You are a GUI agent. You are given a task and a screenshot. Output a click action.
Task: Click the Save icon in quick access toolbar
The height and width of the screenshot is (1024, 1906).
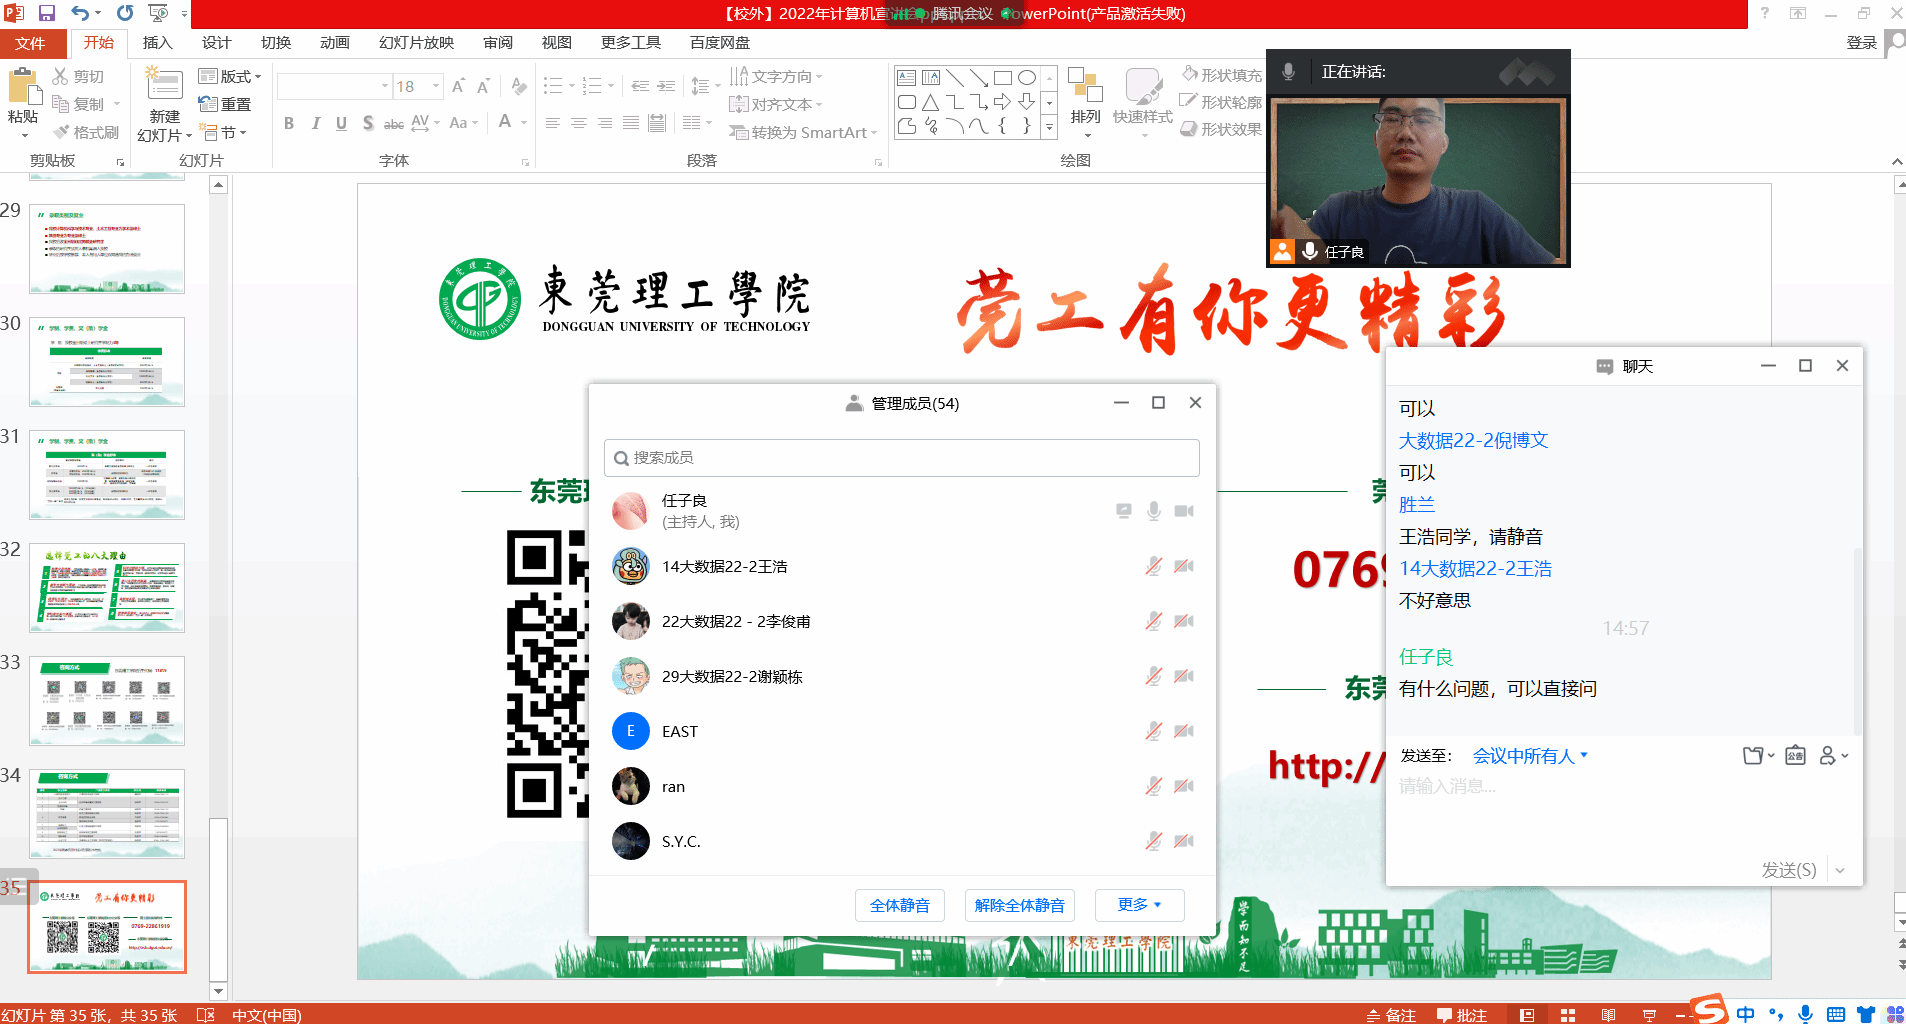point(46,13)
